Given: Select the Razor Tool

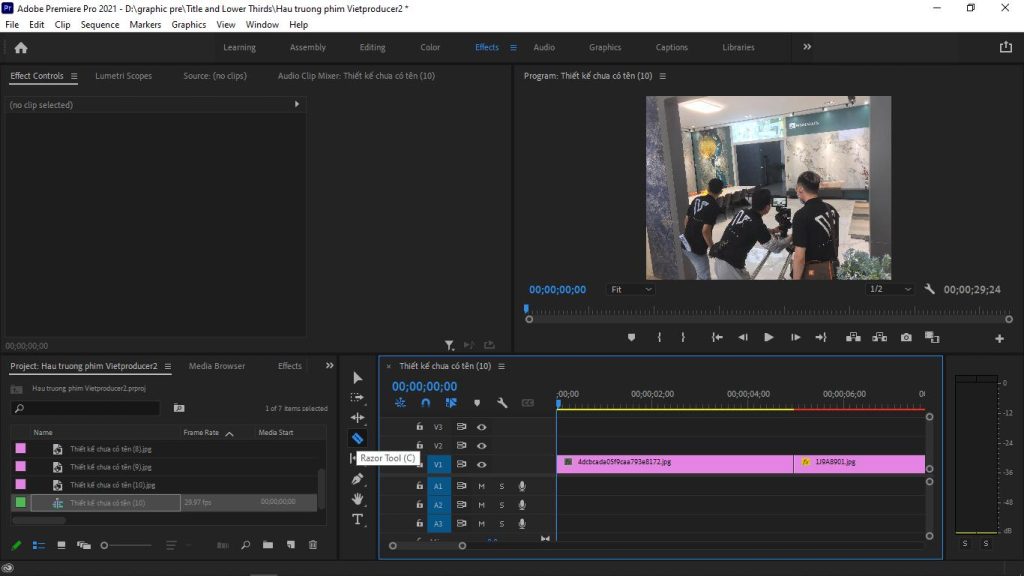Looking at the screenshot, I should point(357,437).
